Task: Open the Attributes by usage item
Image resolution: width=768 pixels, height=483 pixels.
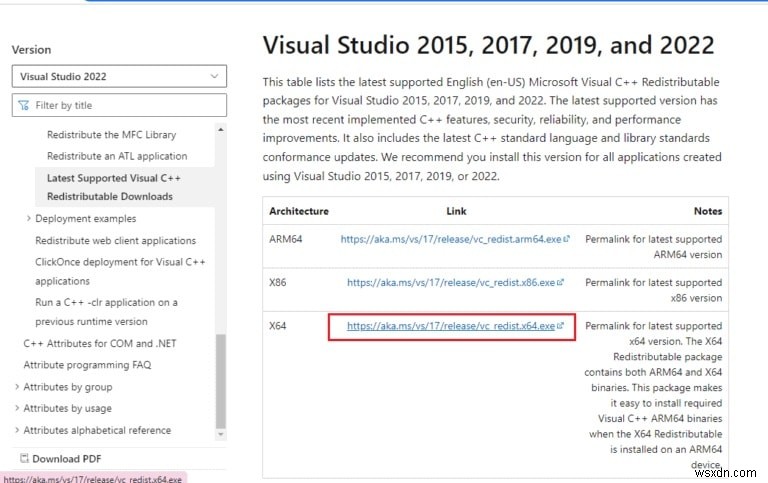Action: [x=68, y=408]
